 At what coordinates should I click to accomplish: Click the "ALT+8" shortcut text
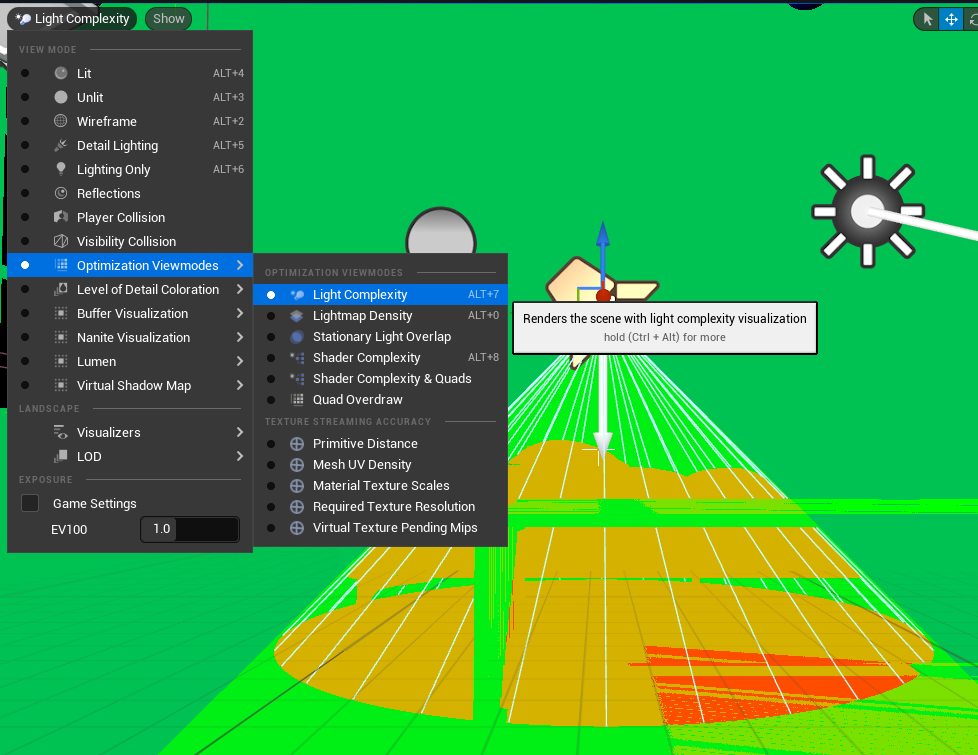point(483,358)
